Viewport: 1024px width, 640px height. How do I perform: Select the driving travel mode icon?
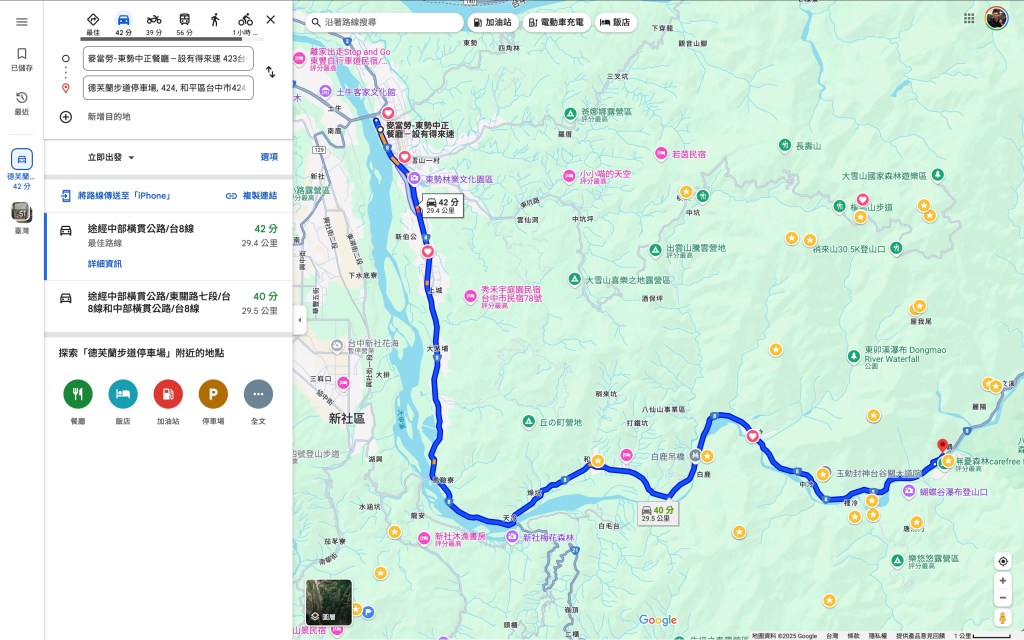[123, 19]
